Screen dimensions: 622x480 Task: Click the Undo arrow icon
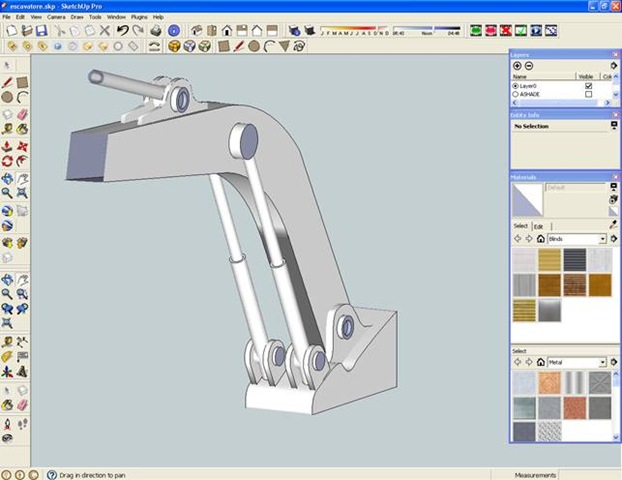(122, 31)
